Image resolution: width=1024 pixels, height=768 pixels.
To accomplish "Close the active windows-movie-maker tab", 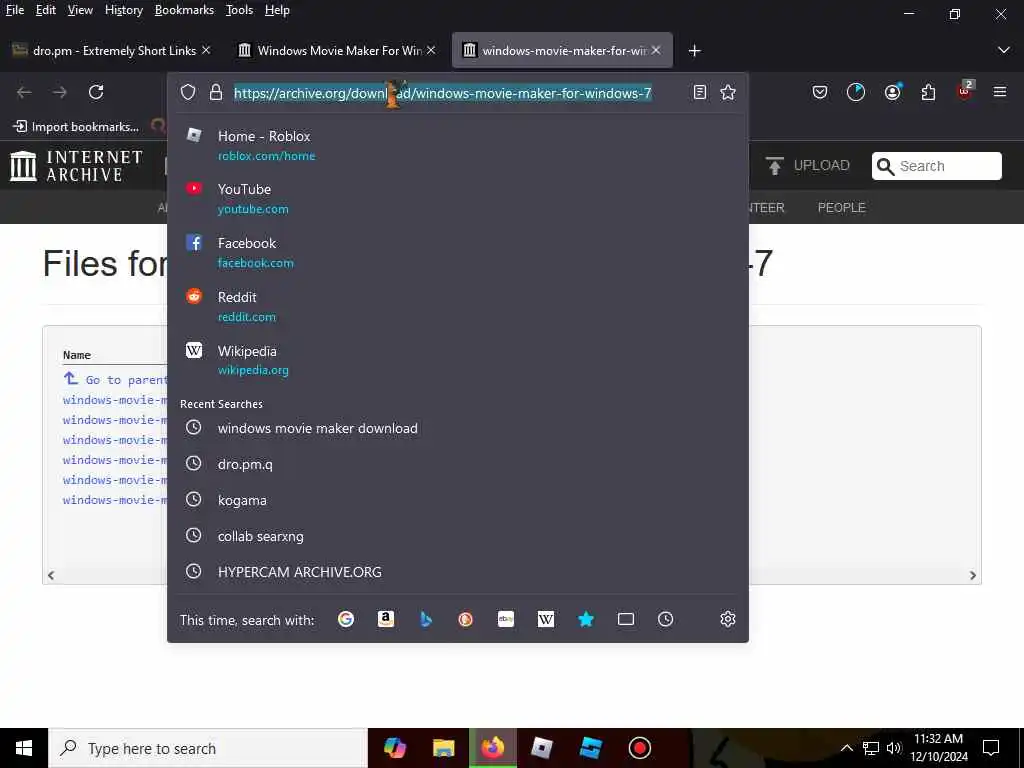I will pos(656,50).
